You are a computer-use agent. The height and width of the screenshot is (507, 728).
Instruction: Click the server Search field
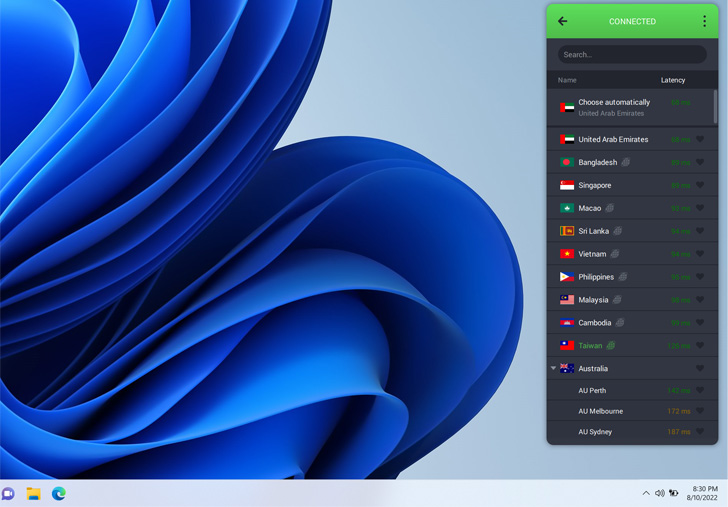(x=631, y=54)
